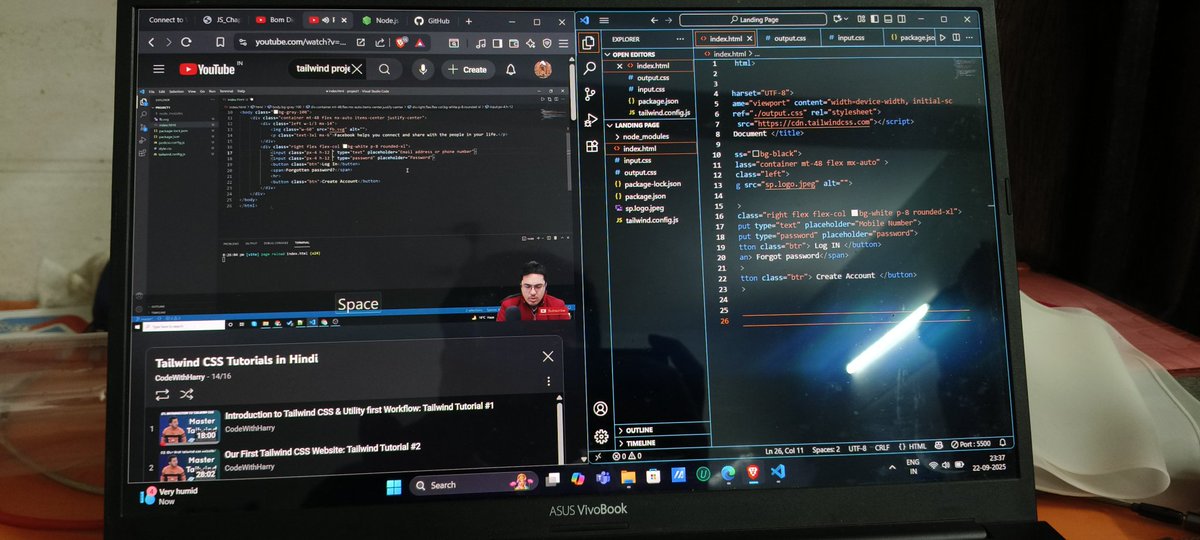
Task: Click the YouTube search magnifier button
Action: [384, 69]
